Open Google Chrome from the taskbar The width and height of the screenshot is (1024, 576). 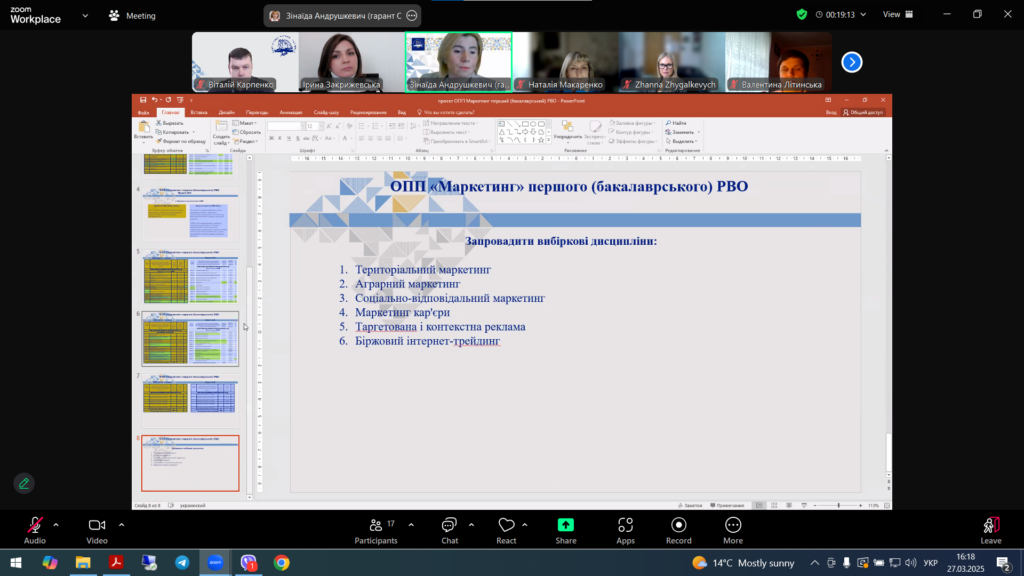[281, 562]
